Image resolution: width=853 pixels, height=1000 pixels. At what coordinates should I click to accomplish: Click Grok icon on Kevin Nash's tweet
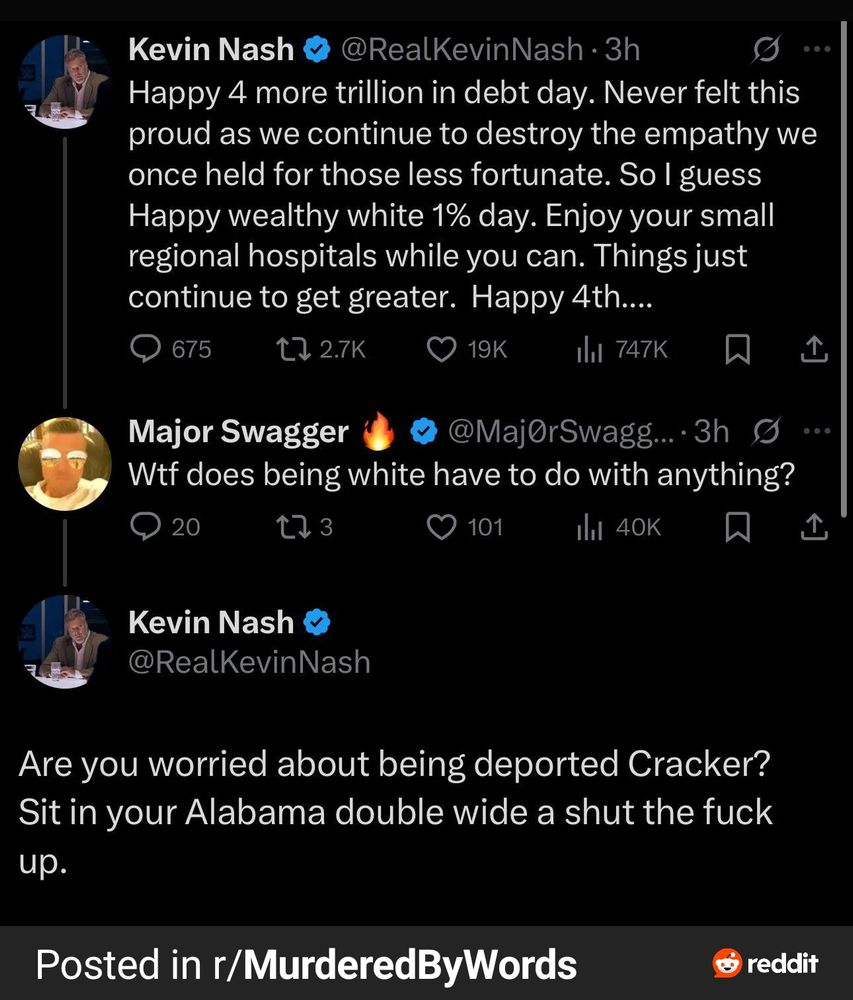[768, 49]
